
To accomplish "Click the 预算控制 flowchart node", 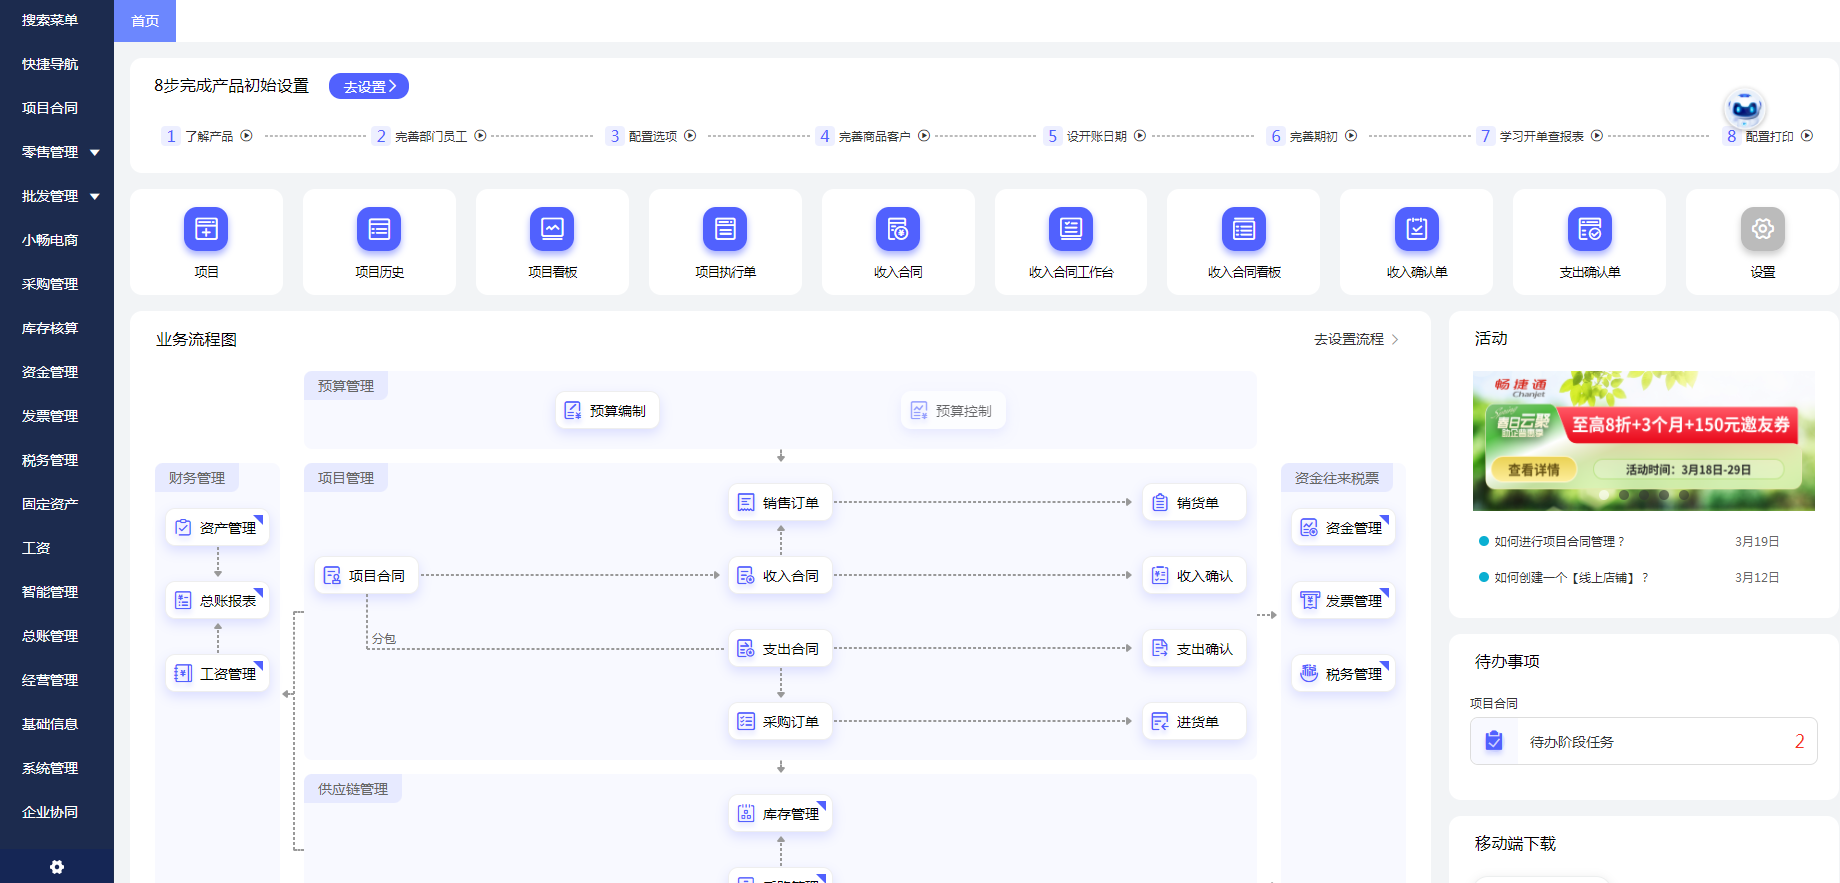I will (x=953, y=410).
